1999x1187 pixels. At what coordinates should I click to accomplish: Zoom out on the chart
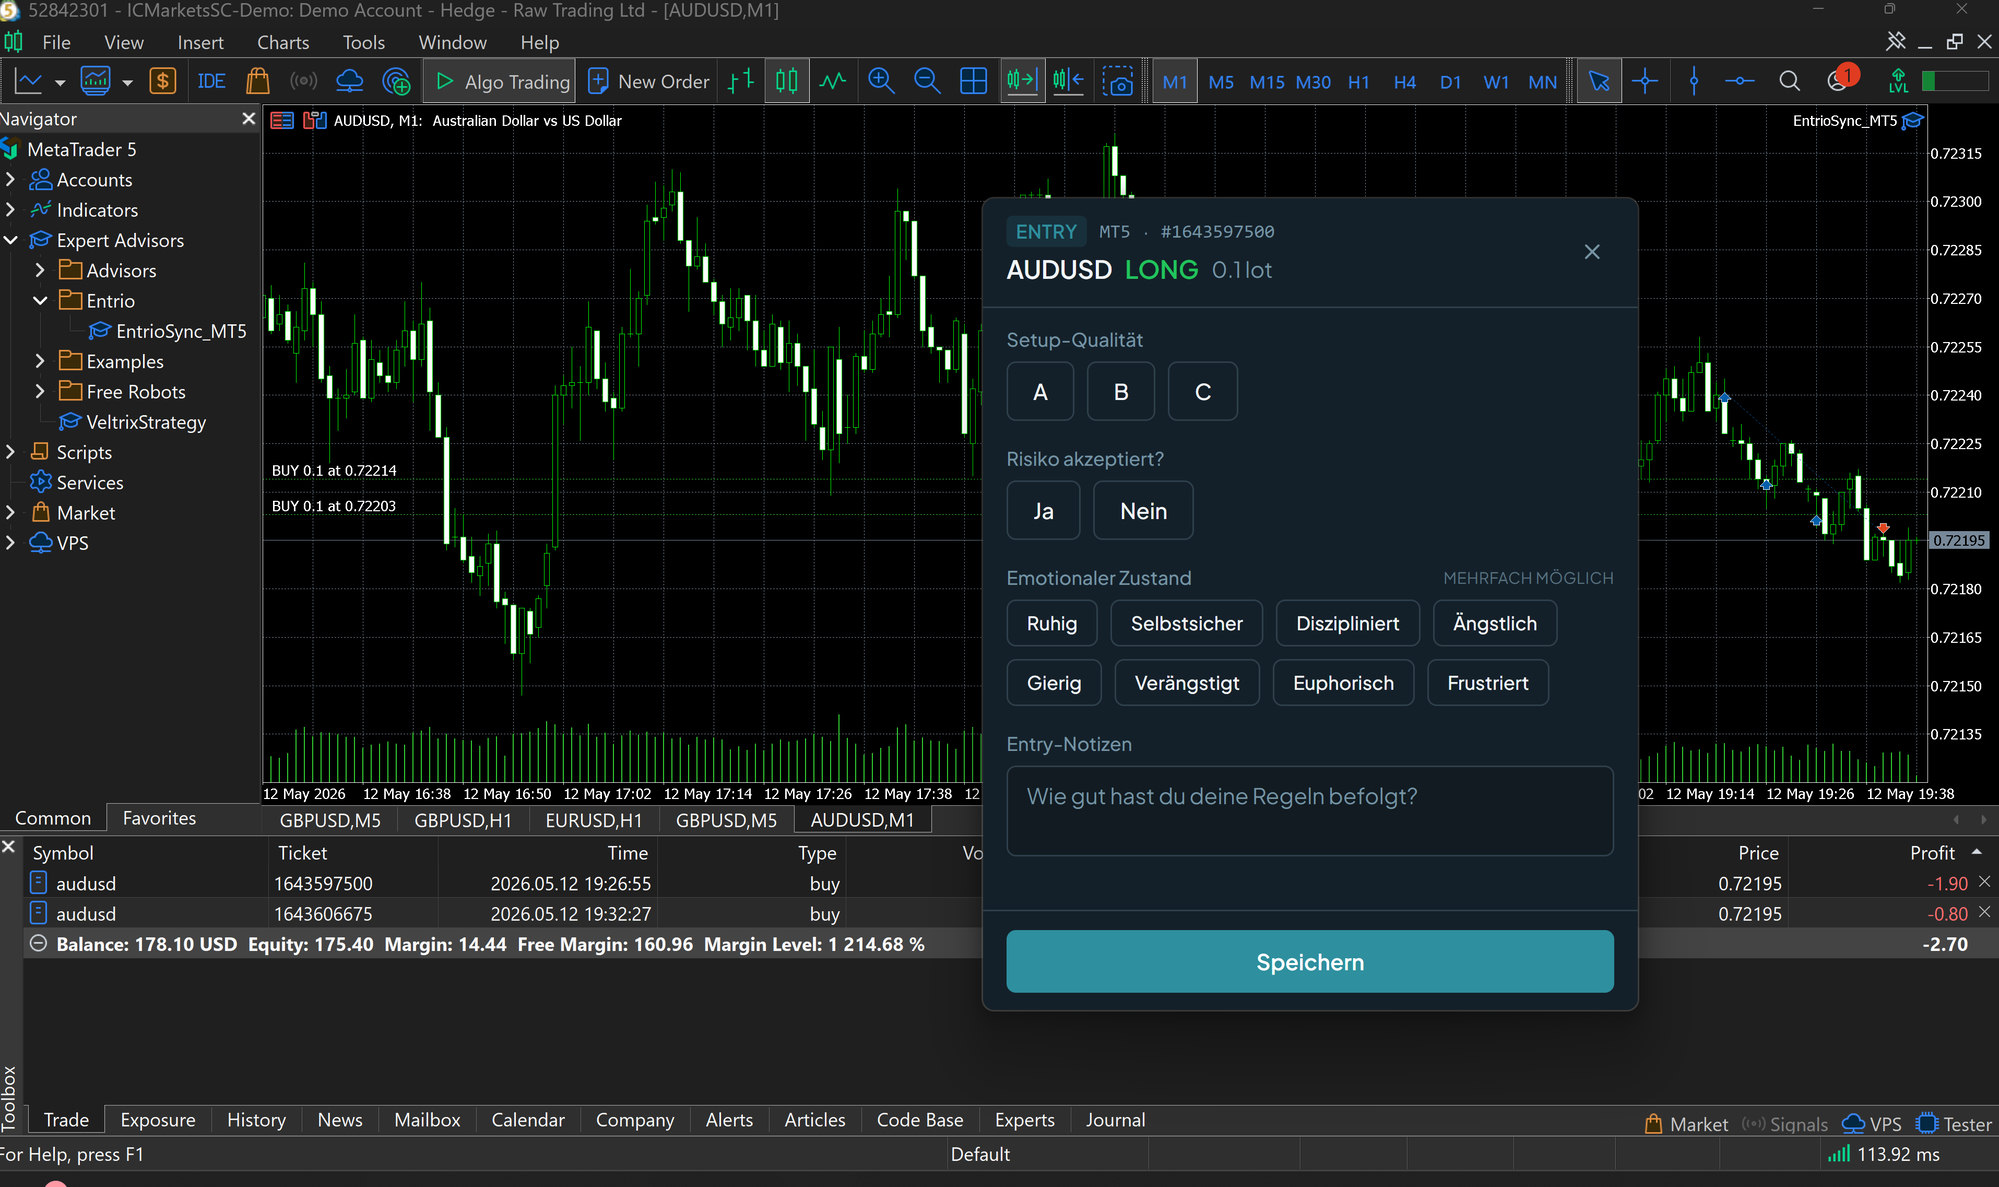[927, 81]
